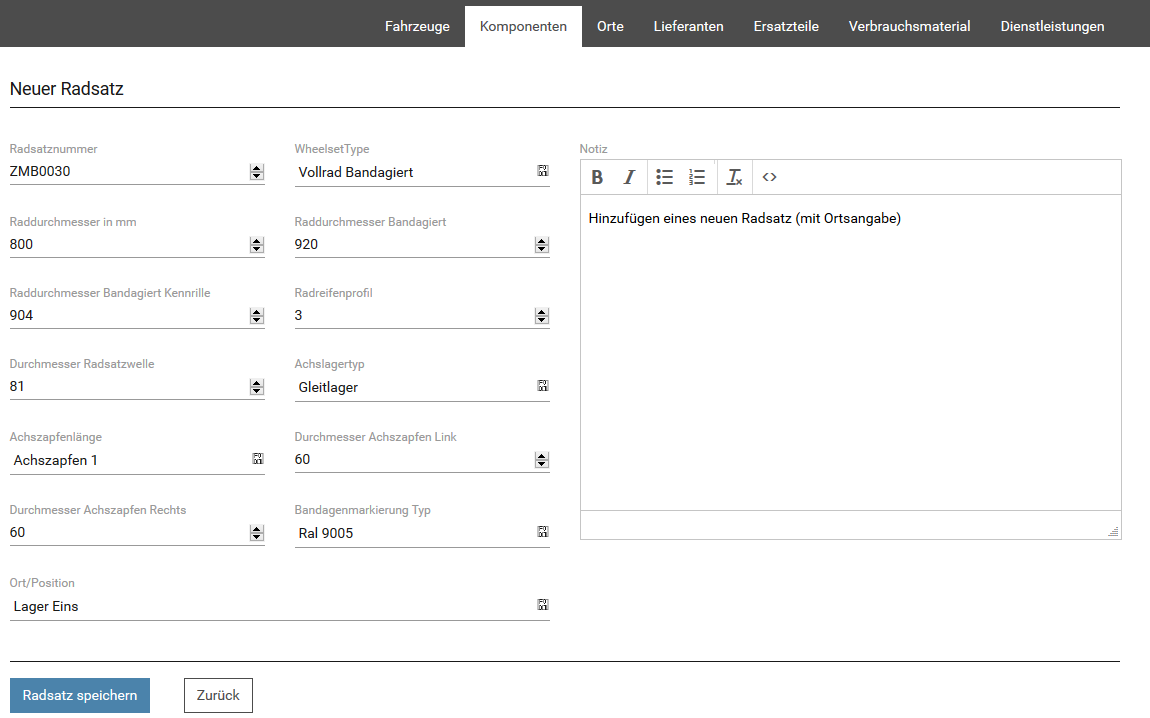The image size is (1150, 718).
Task: Open source code view in Notiz editor
Action: [769, 177]
